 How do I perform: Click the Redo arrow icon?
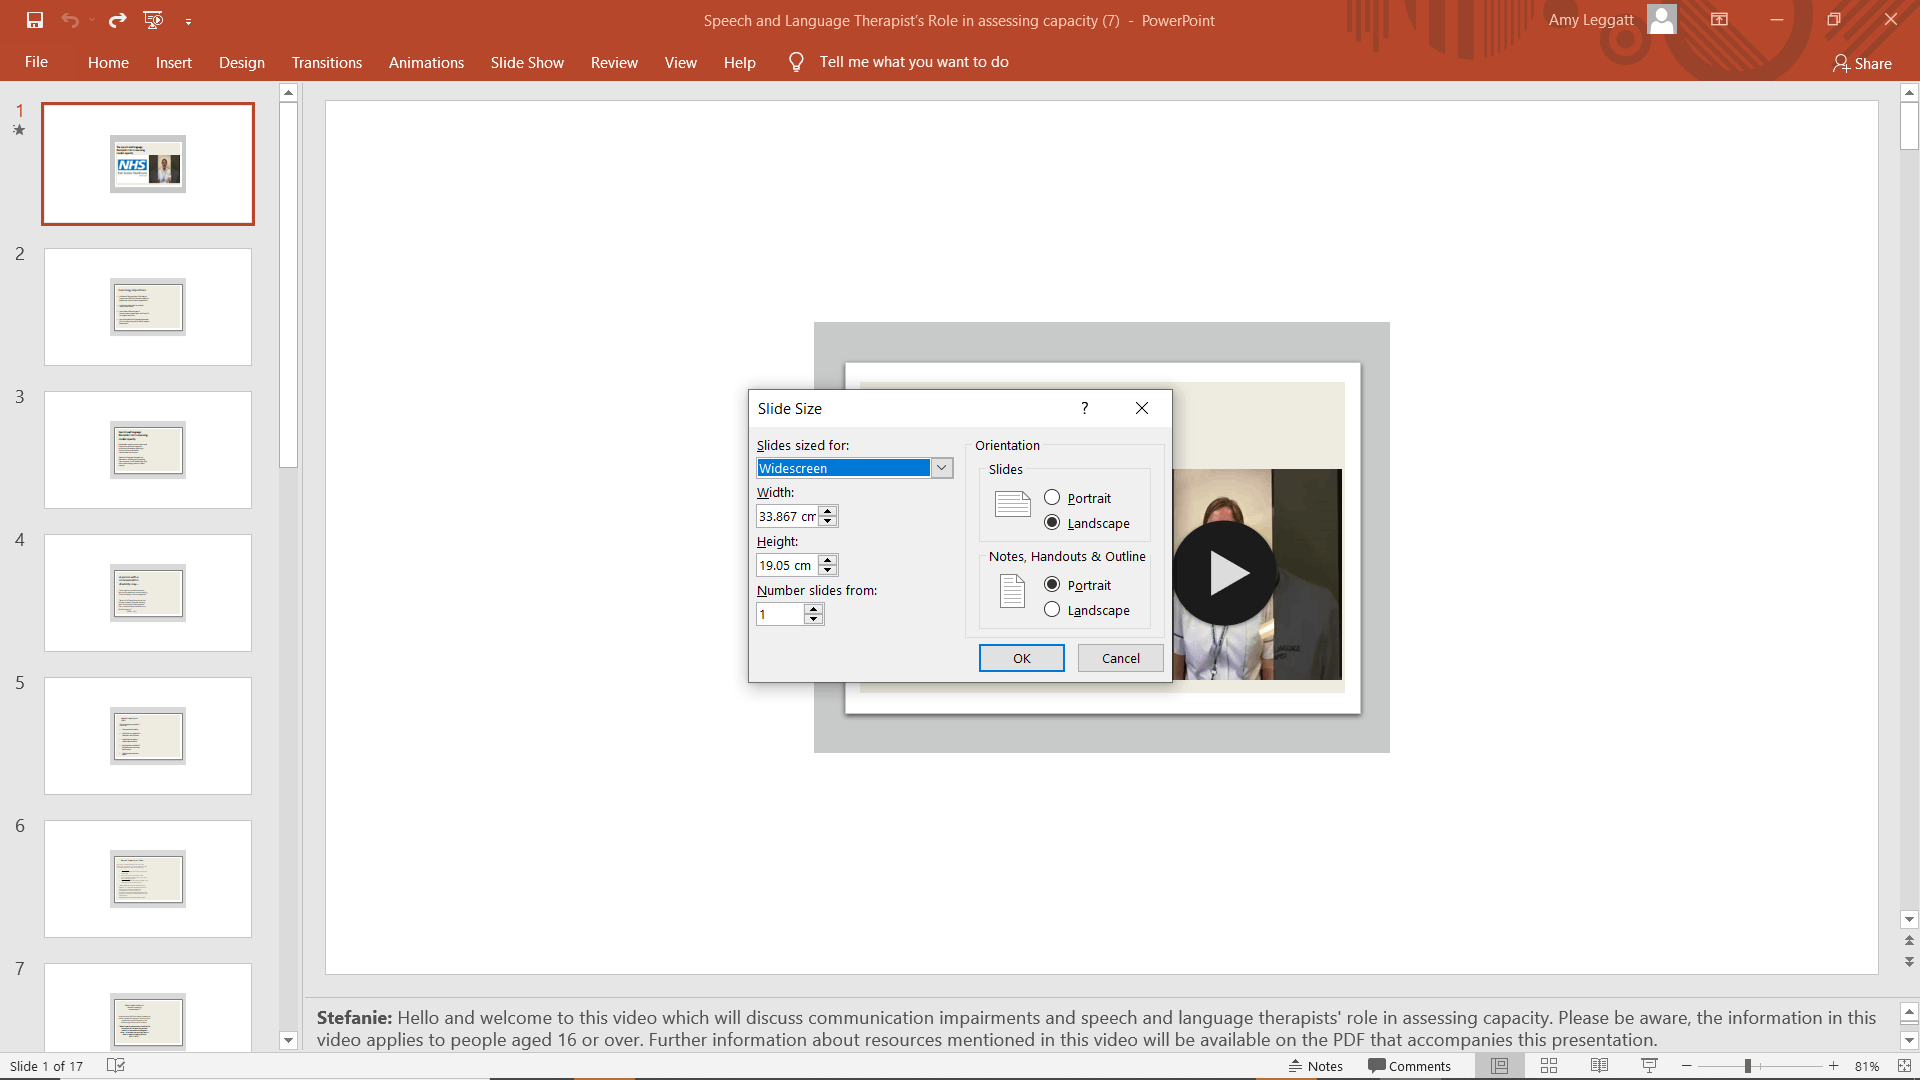[x=117, y=20]
